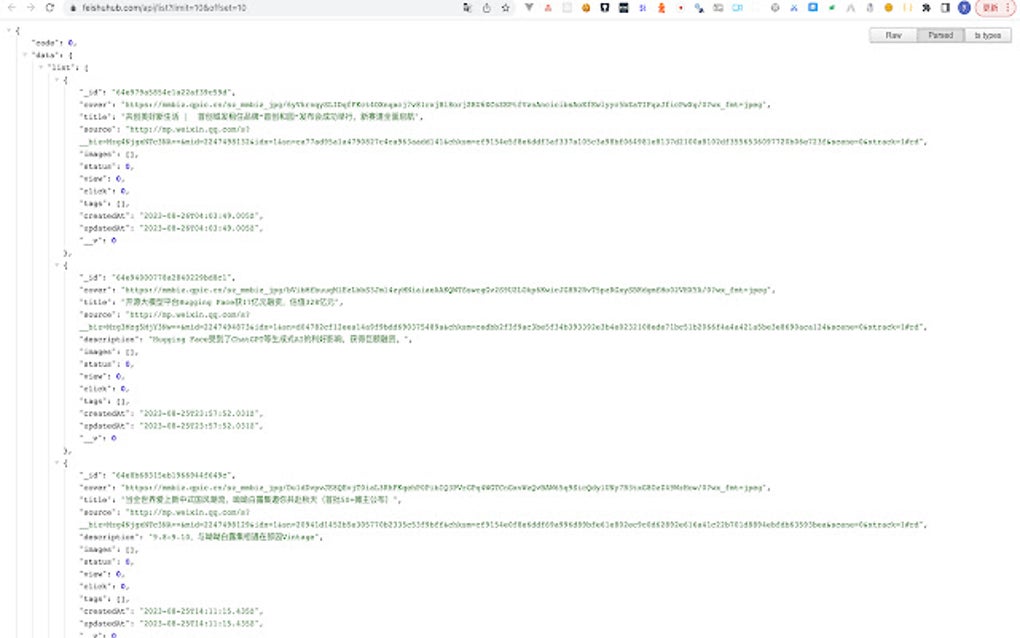
Task: Collapse the third list item with 9.8-9.10 description
Action: [57, 462]
